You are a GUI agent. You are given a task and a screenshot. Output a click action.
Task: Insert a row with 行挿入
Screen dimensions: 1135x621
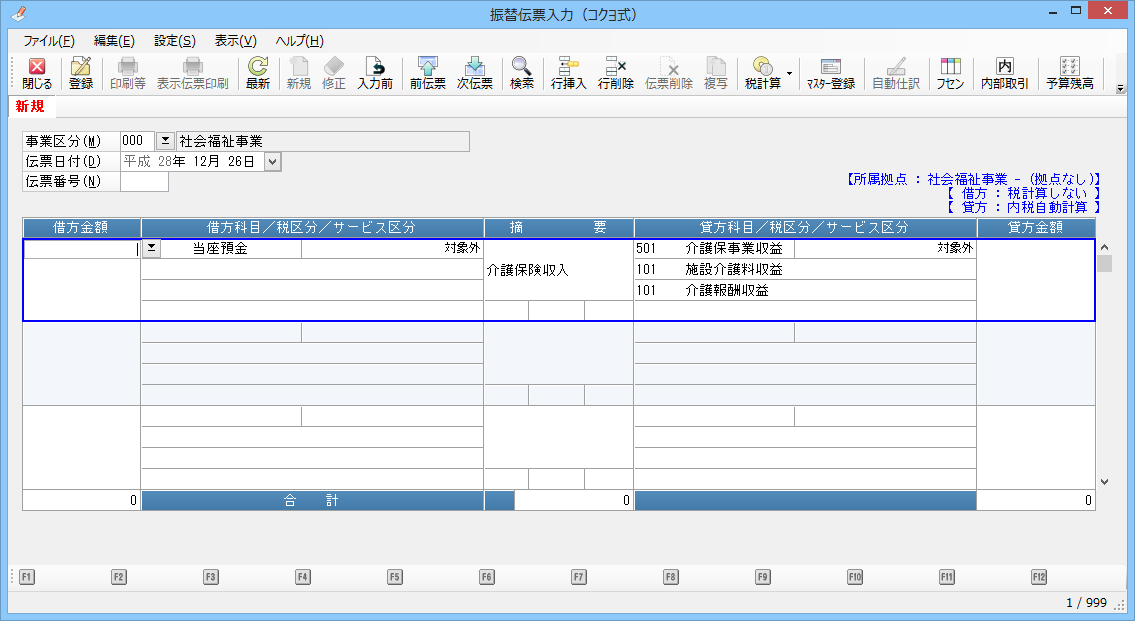(568, 74)
